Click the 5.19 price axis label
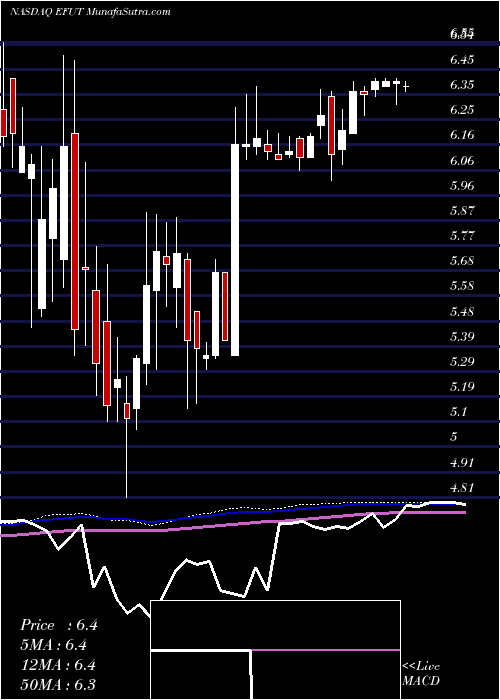 [462, 386]
